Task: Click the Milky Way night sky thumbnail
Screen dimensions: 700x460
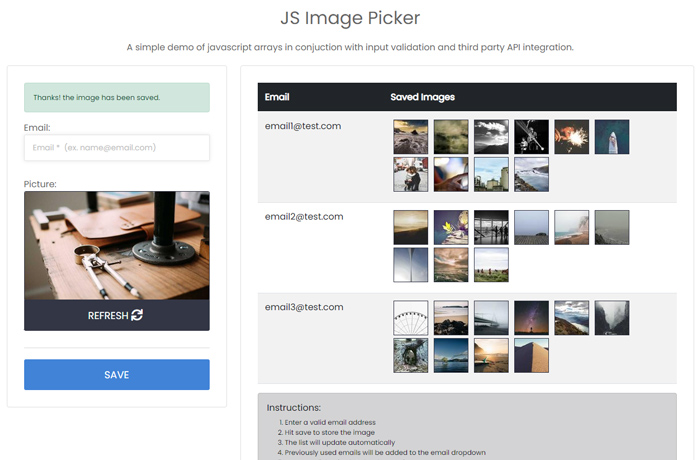Action: (x=531, y=318)
